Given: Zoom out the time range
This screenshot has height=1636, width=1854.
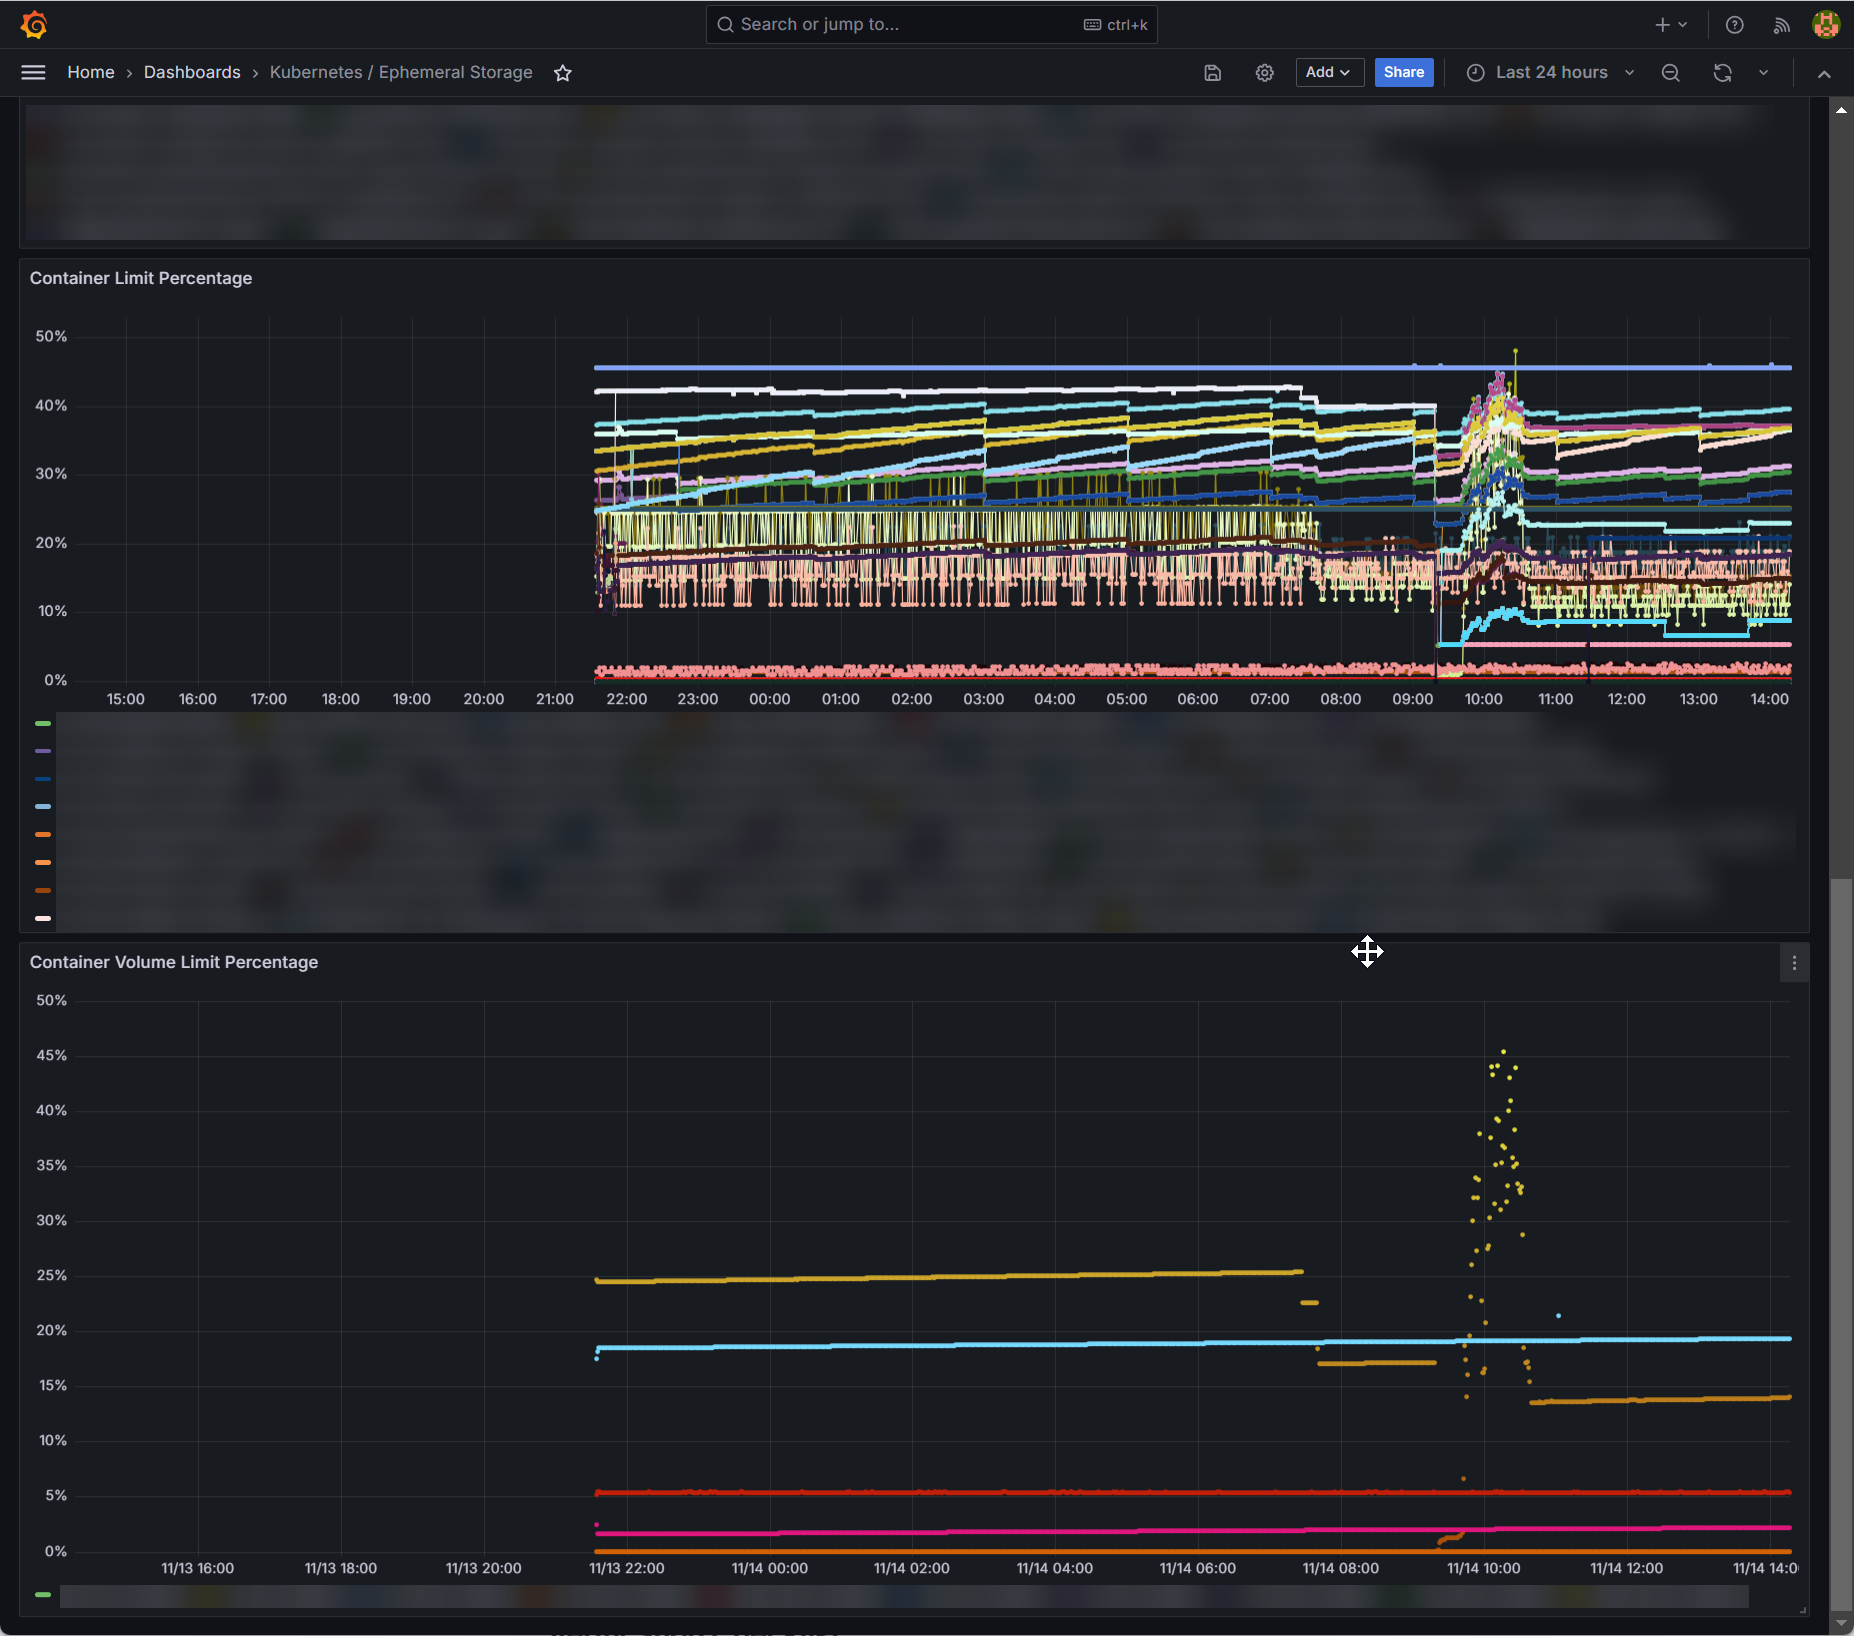Looking at the screenshot, I should click(1671, 73).
